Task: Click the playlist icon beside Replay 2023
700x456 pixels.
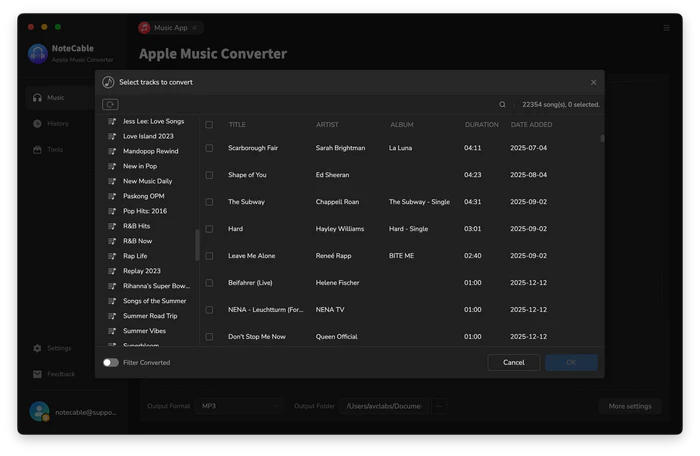Action: (x=112, y=271)
